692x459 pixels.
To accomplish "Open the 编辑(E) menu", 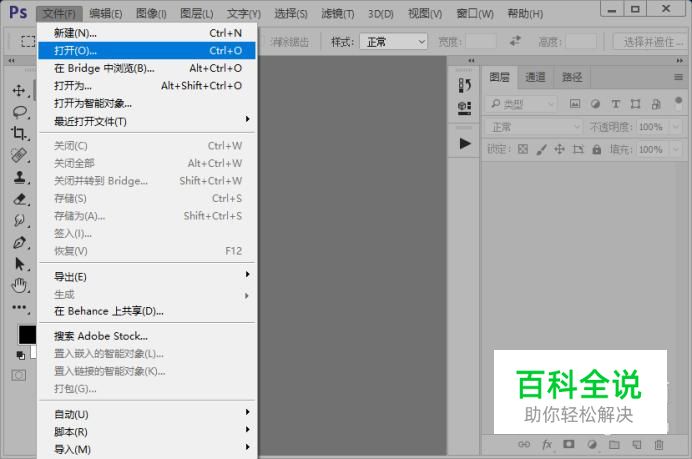I will [x=105, y=14].
